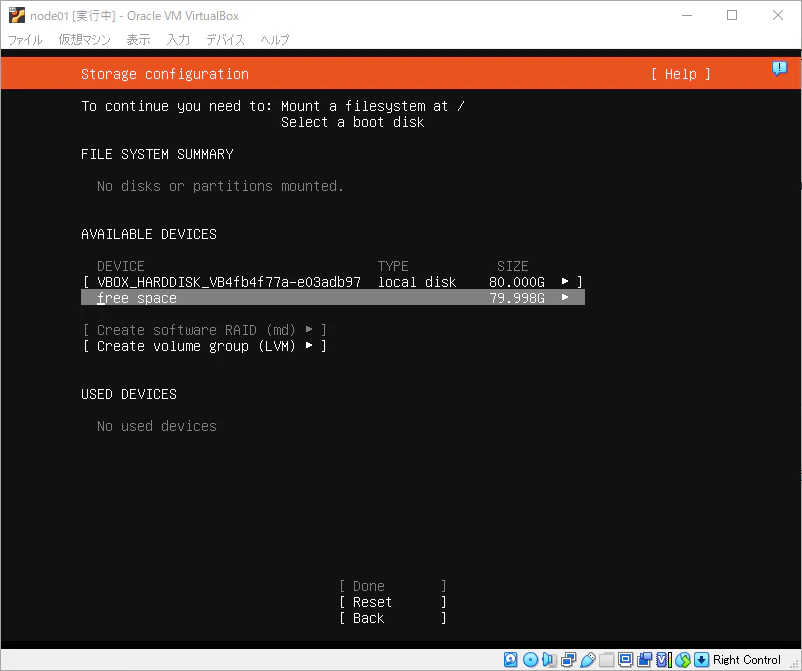
Task: Click the Mount a filesystem at / text
Action: click(373, 106)
